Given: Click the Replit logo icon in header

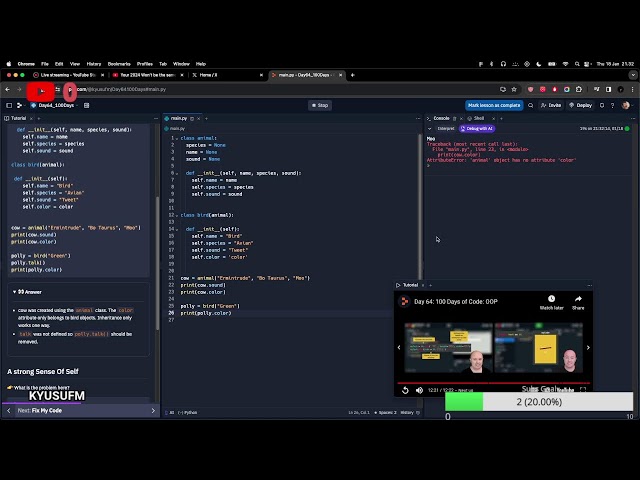Looking at the screenshot, I should (19, 105).
